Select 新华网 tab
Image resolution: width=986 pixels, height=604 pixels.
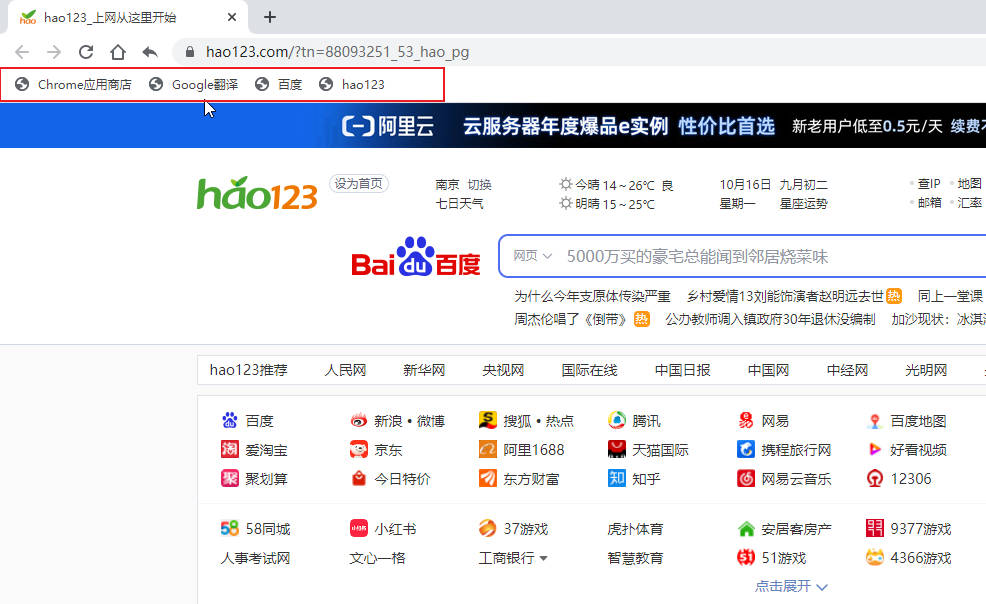pyautogui.click(x=424, y=370)
